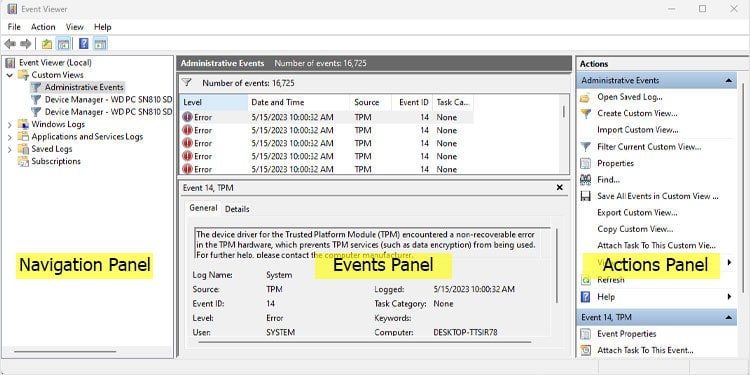Click the Actions panel vertical scrollbar
Image resolution: width=750 pixels, height=375 pixels.
[742, 187]
